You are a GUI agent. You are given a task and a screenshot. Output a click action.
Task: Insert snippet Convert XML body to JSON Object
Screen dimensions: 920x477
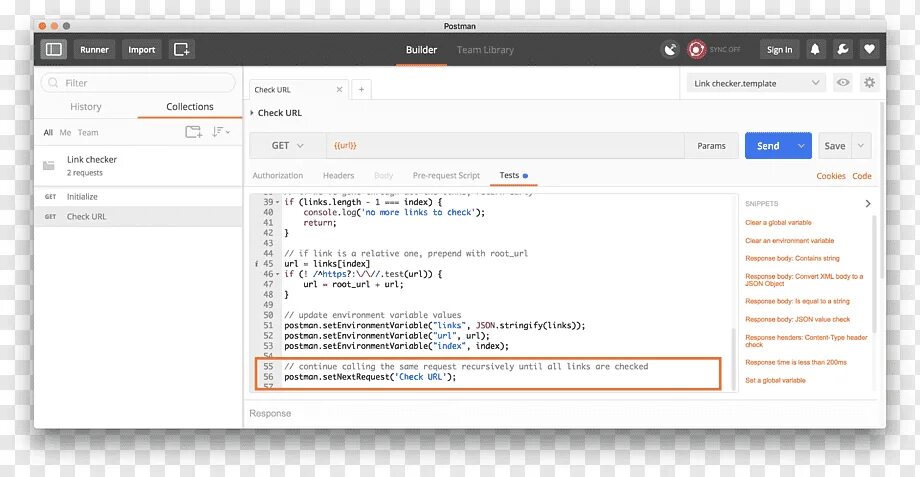(x=804, y=280)
